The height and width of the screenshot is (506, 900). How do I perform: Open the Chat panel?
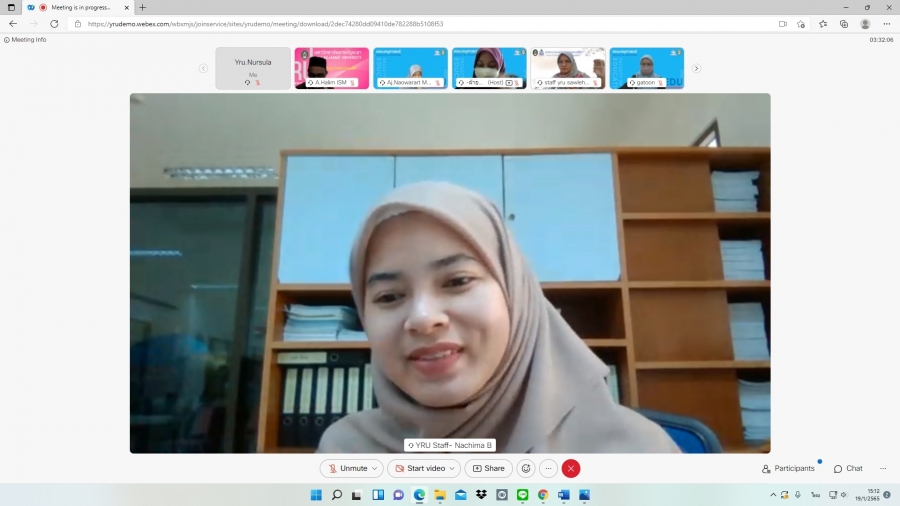[848, 468]
